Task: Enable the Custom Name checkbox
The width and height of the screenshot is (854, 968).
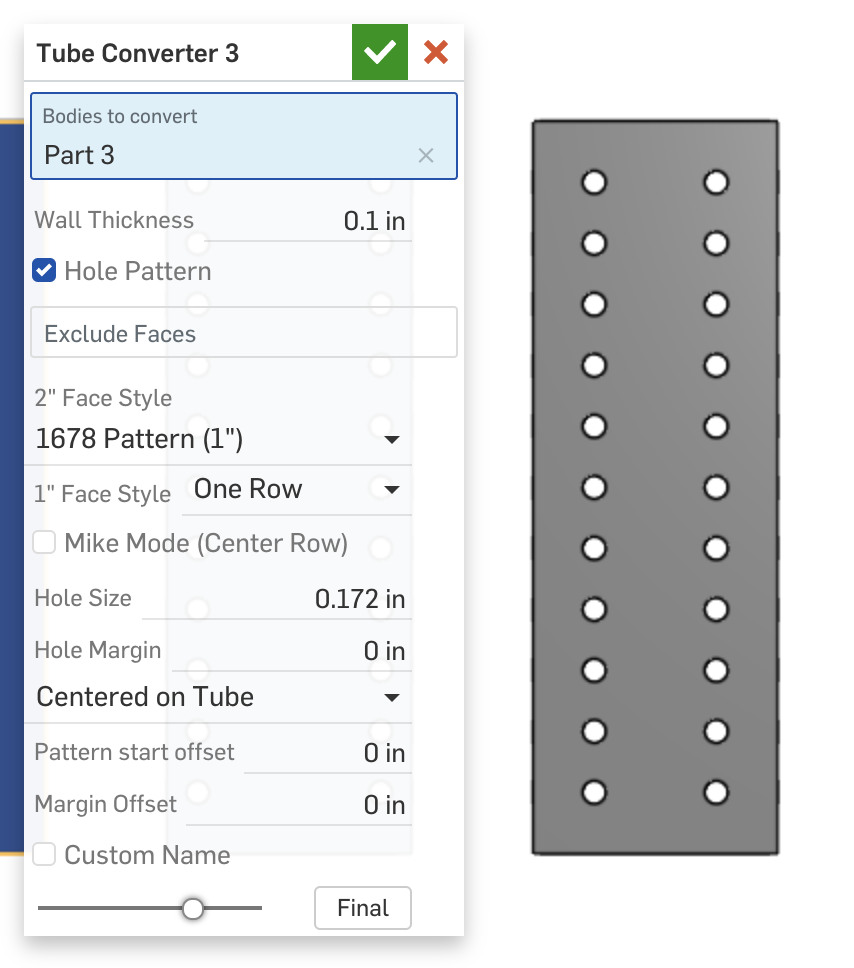Action: click(x=44, y=854)
